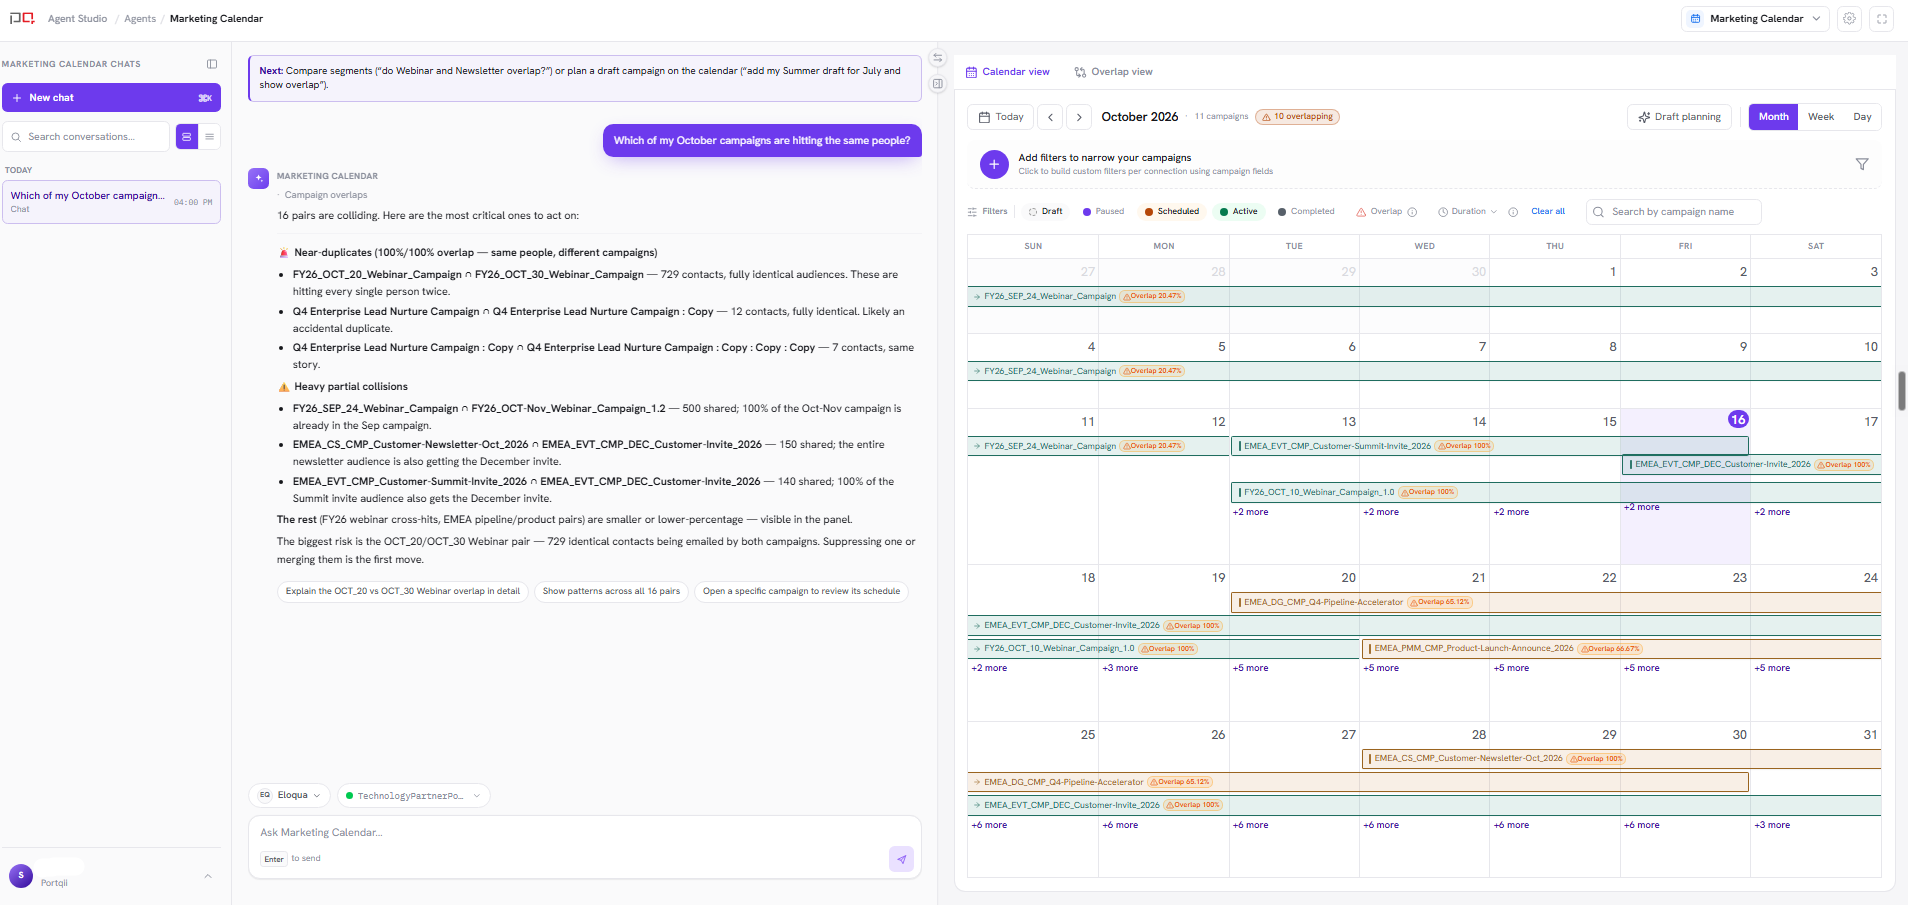Toggle the Completed status filter

tap(1306, 212)
